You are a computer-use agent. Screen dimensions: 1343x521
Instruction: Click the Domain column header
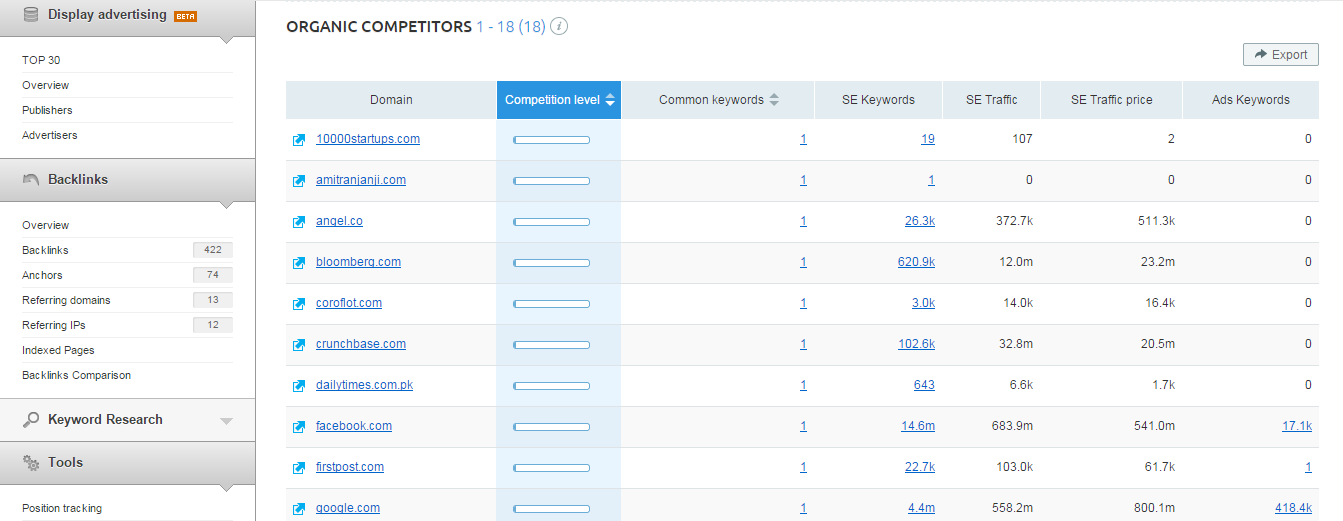[x=391, y=100]
